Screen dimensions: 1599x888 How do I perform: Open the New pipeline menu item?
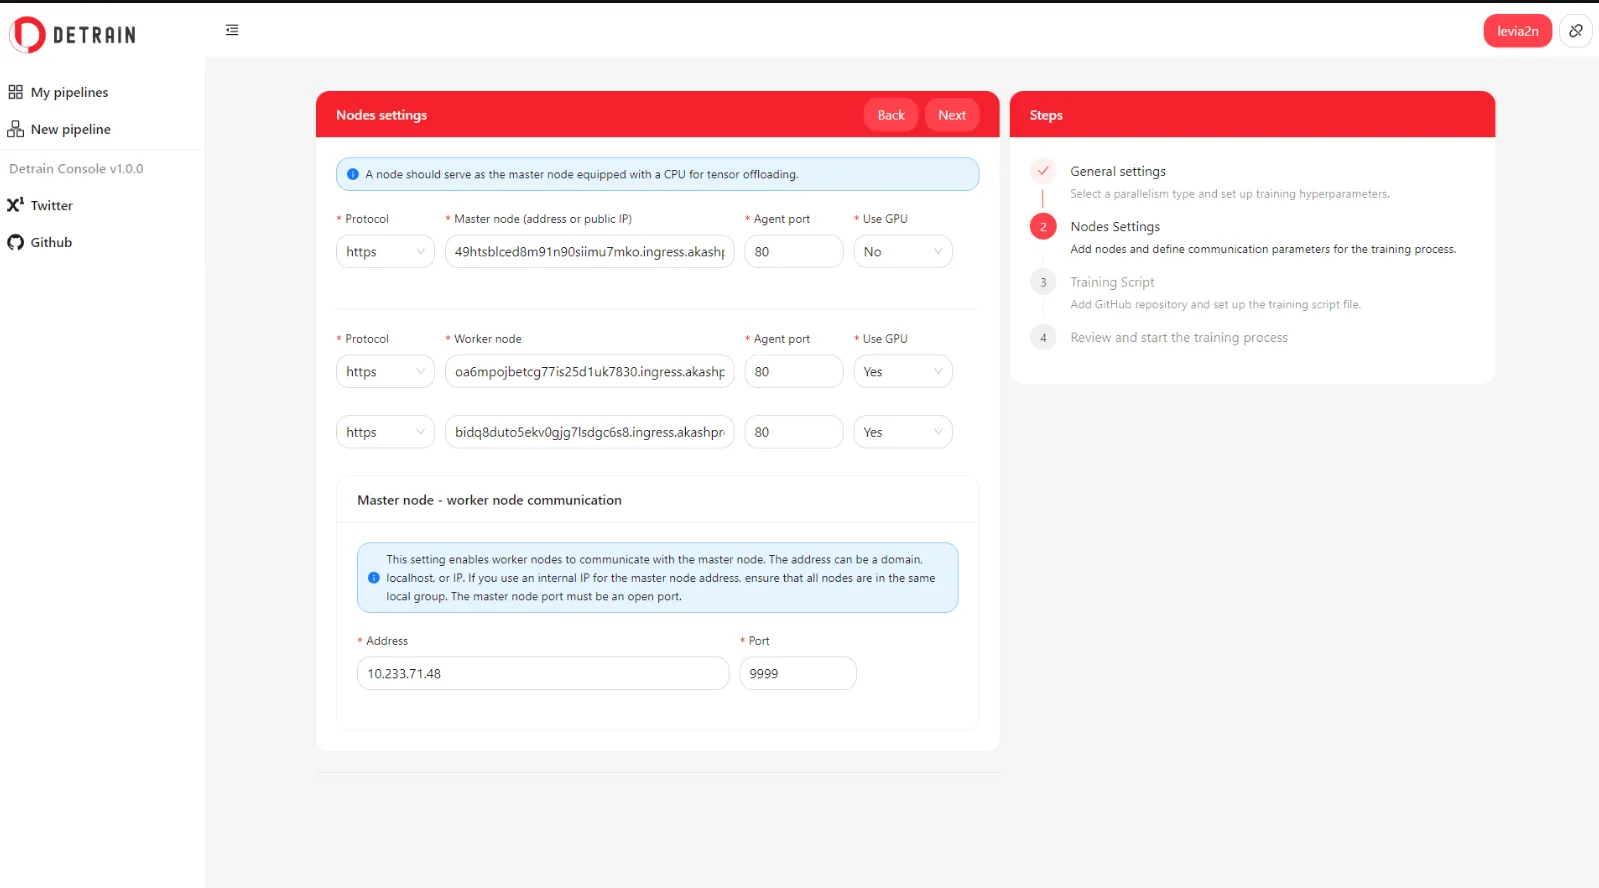coord(70,129)
